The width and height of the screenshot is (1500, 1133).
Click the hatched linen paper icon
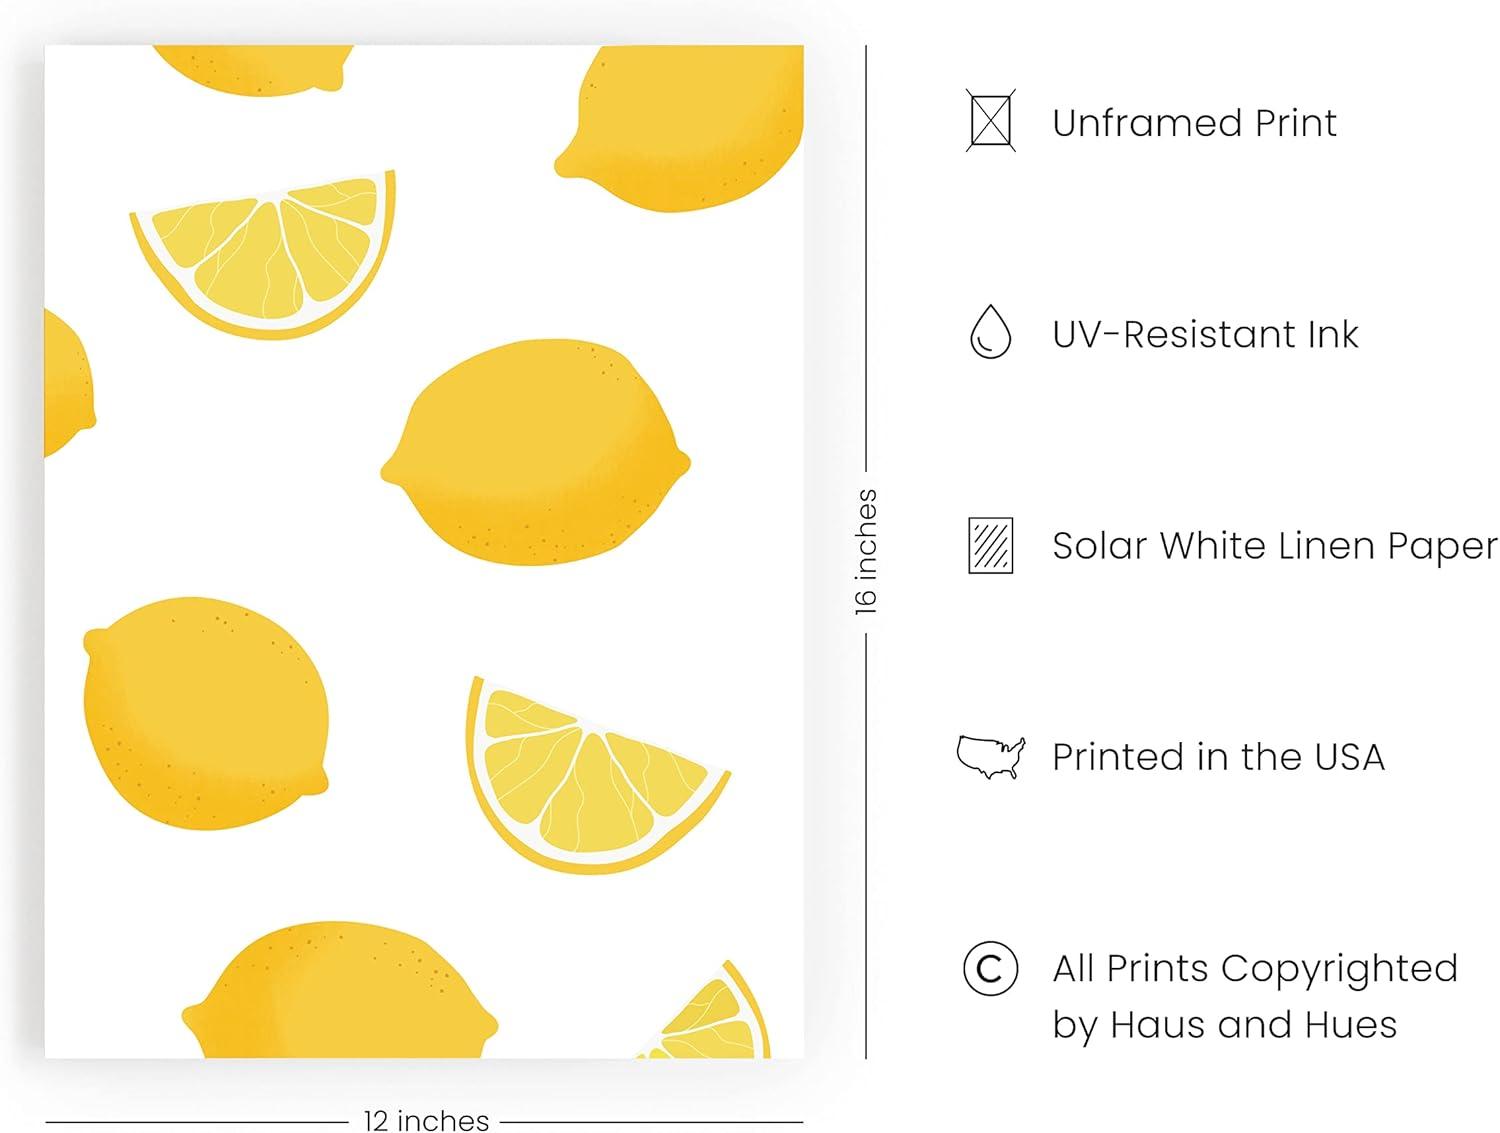click(990, 545)
